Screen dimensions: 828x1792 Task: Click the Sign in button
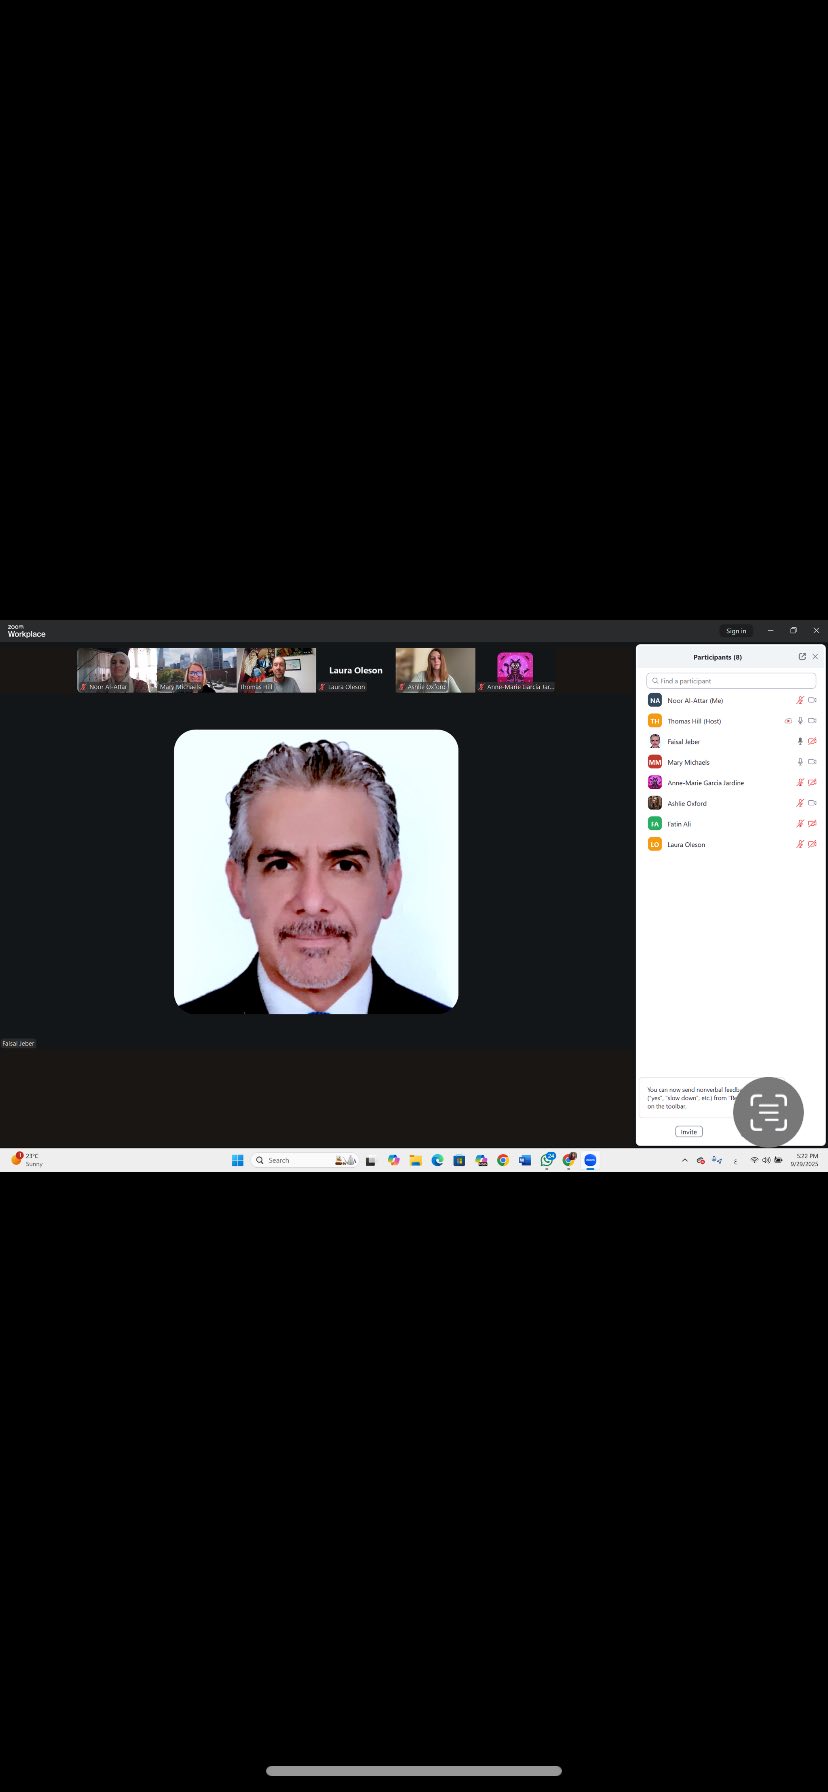coord(736,631)
